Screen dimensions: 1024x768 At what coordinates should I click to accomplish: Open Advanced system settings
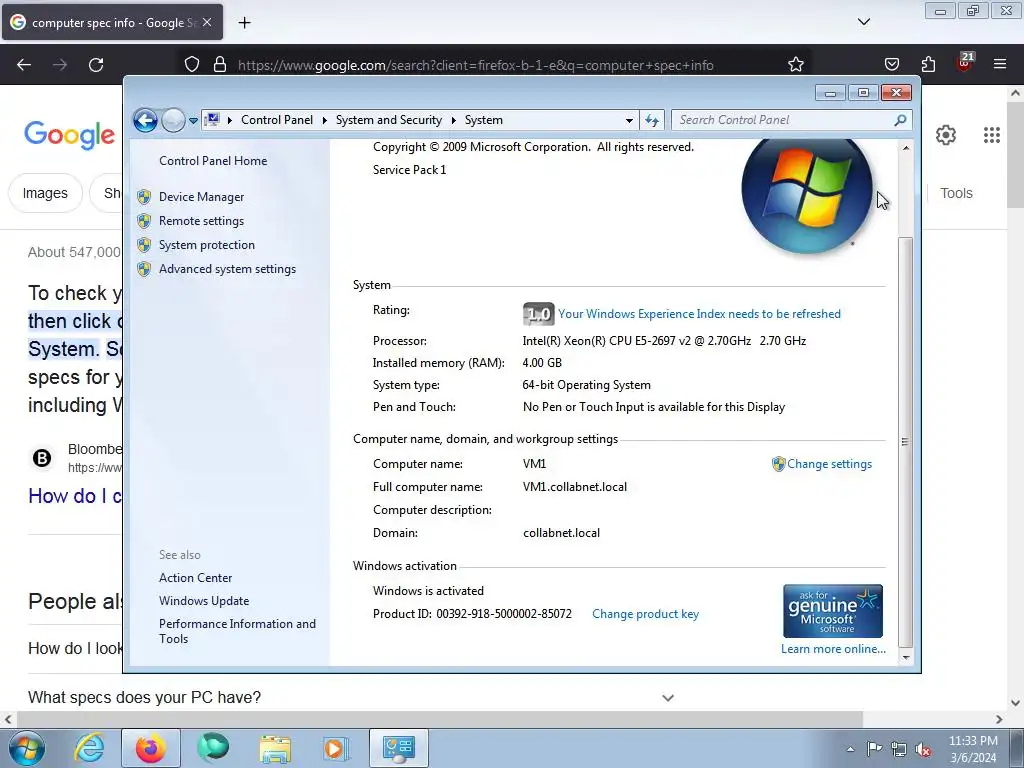(x=227, y=269)
